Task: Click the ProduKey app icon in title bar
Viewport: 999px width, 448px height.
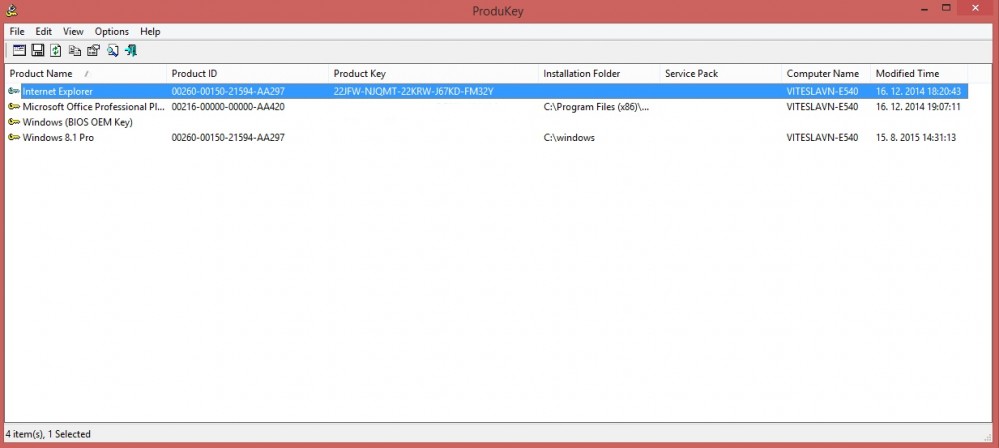Action: (10, 11)
